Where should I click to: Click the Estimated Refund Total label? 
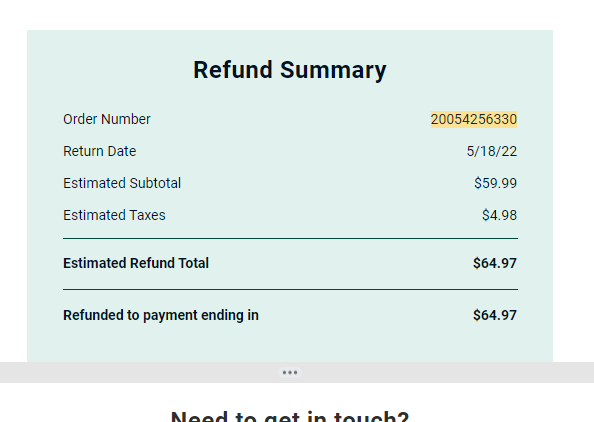(x=136, y=263)
